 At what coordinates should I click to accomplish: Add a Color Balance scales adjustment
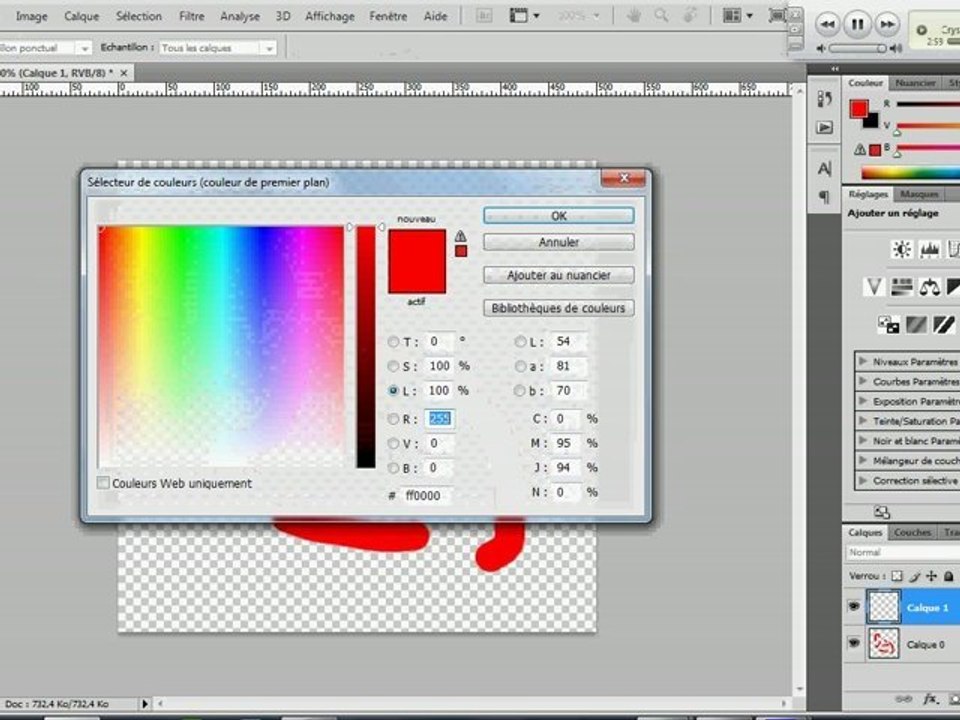[x=929, y=287]
